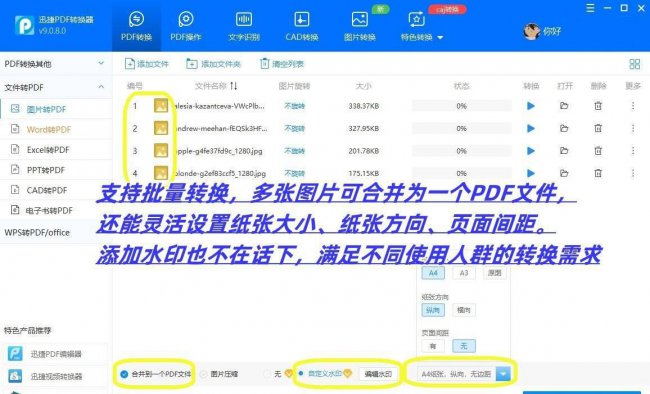Delete the alesia-kazantceva file row
The image size is (650, 394).
pos(598,106)
